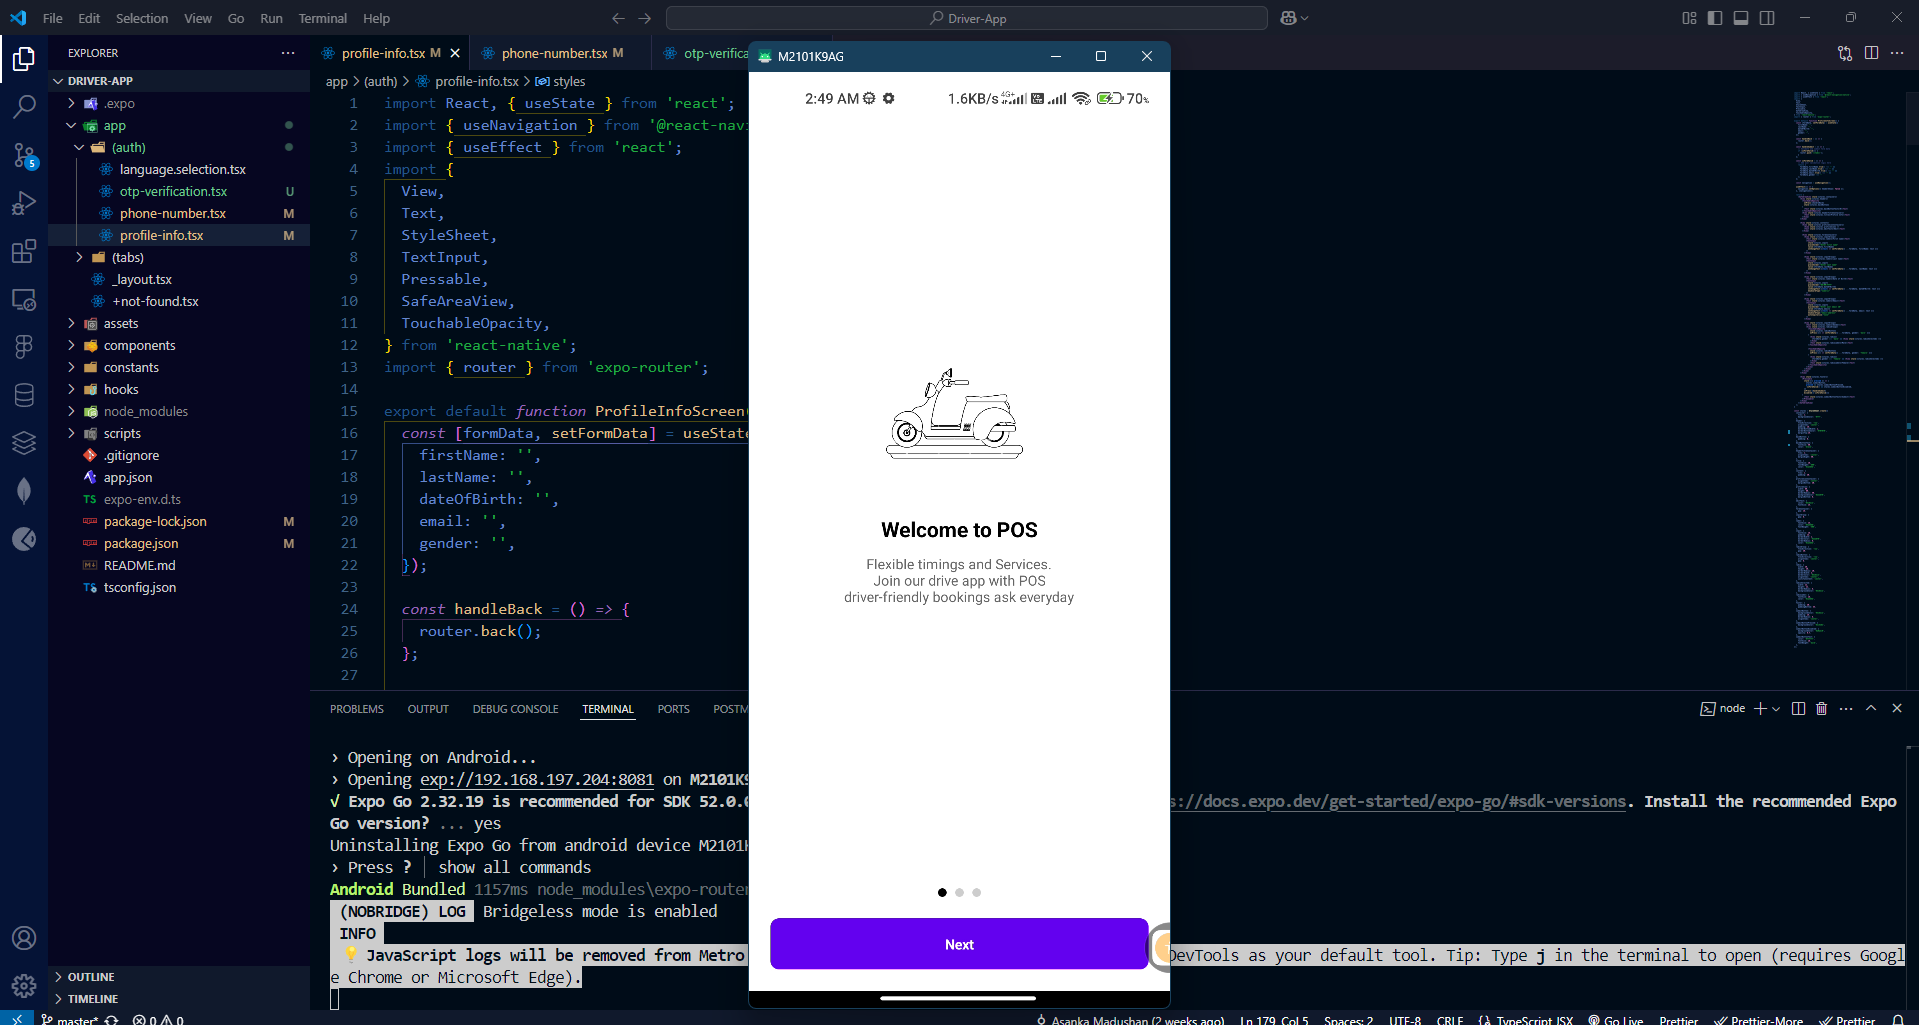Split the terminal using the split icon

coord(1797,708)
